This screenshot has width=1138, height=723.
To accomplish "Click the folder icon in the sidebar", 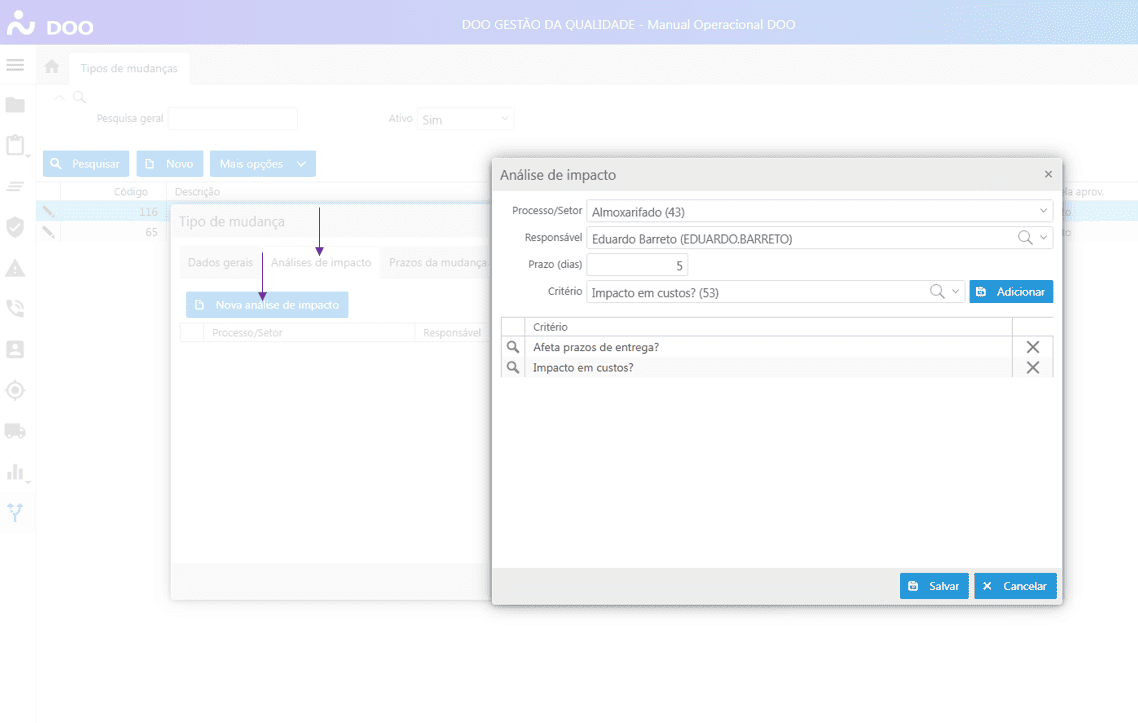I will coord(15,105).
